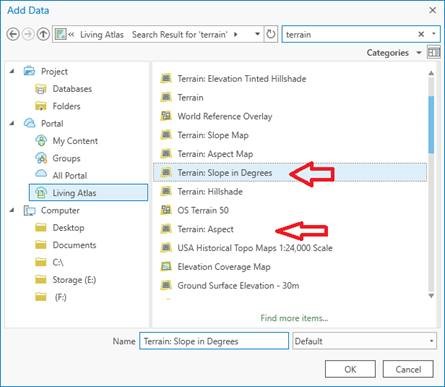Viewport: 445px width, 387px height.
Task: Open Groups in Portal
Action: tap(66, 158)
